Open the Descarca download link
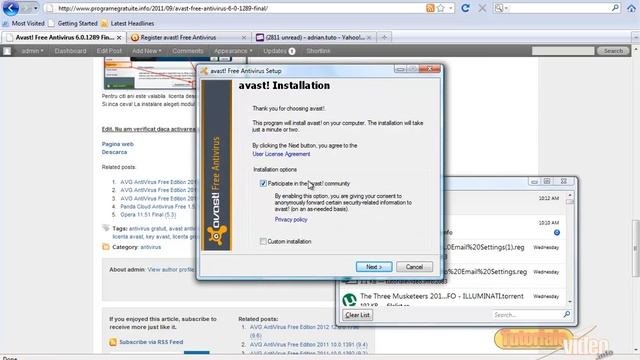The width and height of the screenshot is (640, 360). tap(114, 152)
